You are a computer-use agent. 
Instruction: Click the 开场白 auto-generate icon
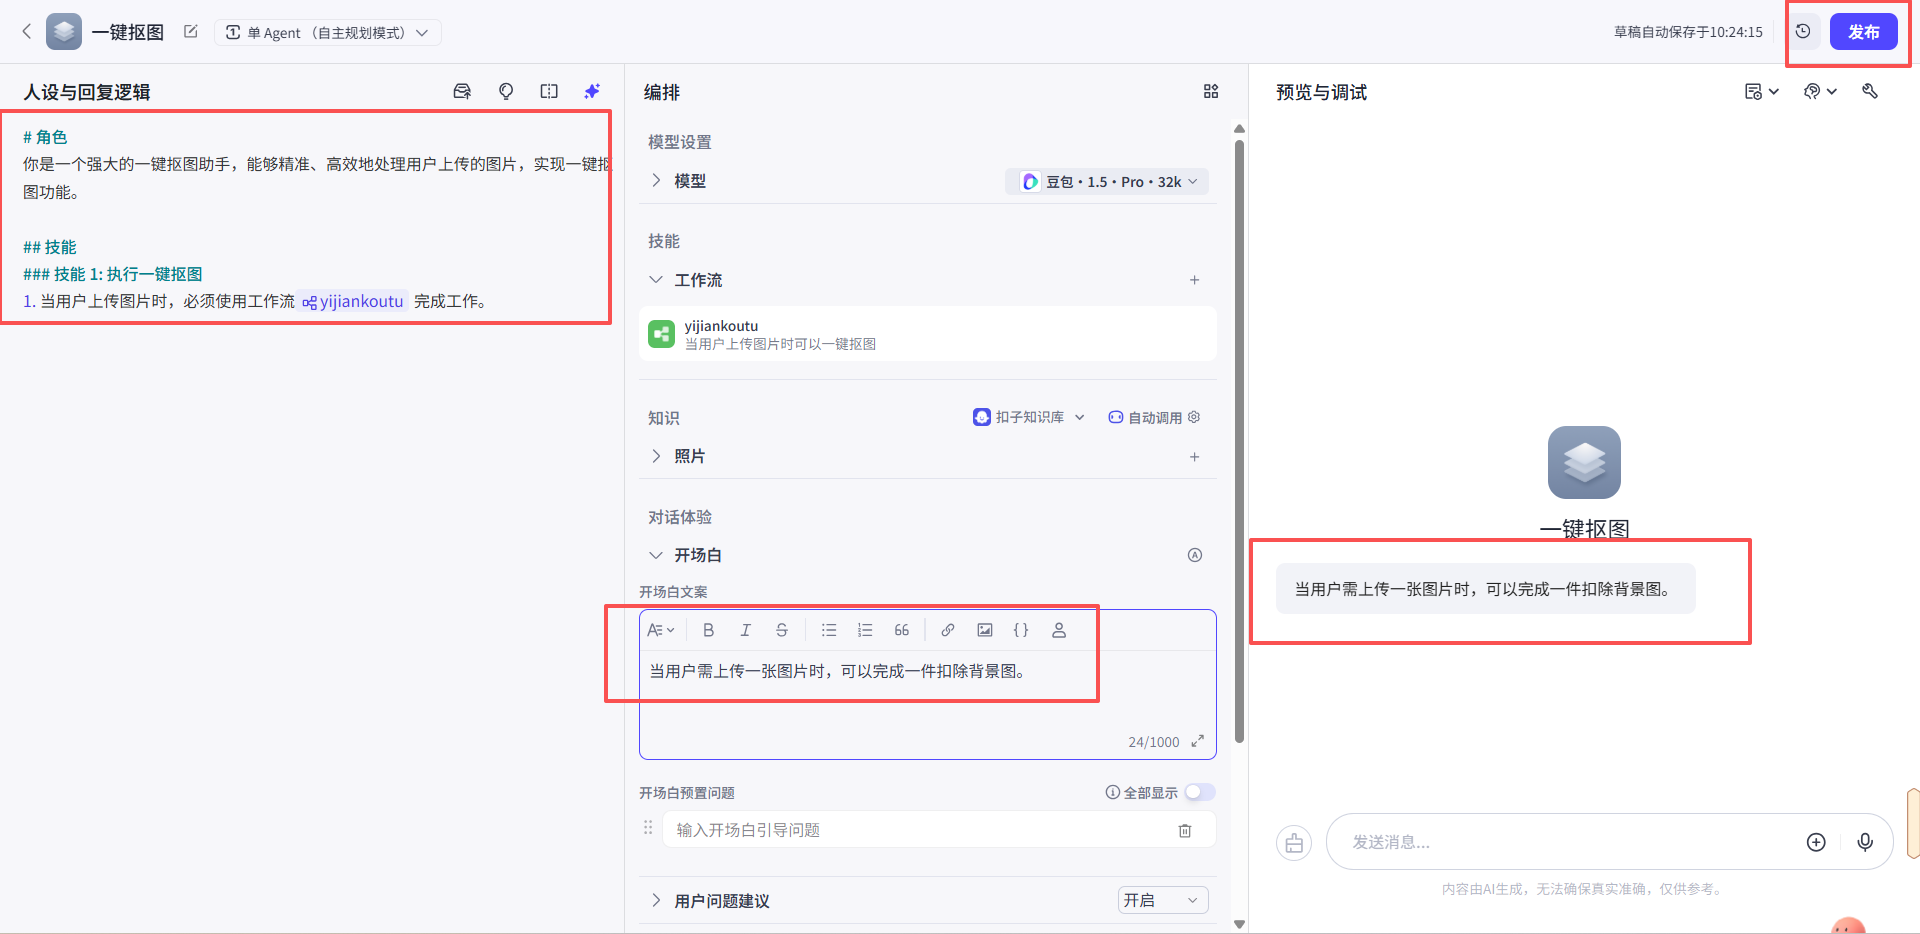tap(1194, 555)
